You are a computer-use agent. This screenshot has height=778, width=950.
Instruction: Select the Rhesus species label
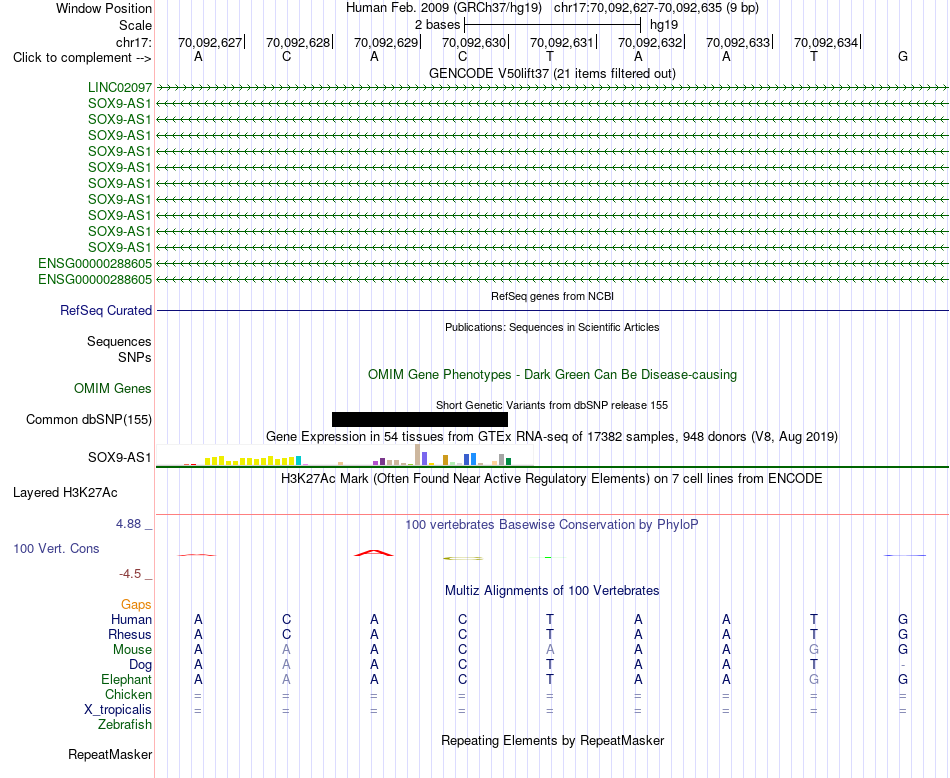pos(130,634)
